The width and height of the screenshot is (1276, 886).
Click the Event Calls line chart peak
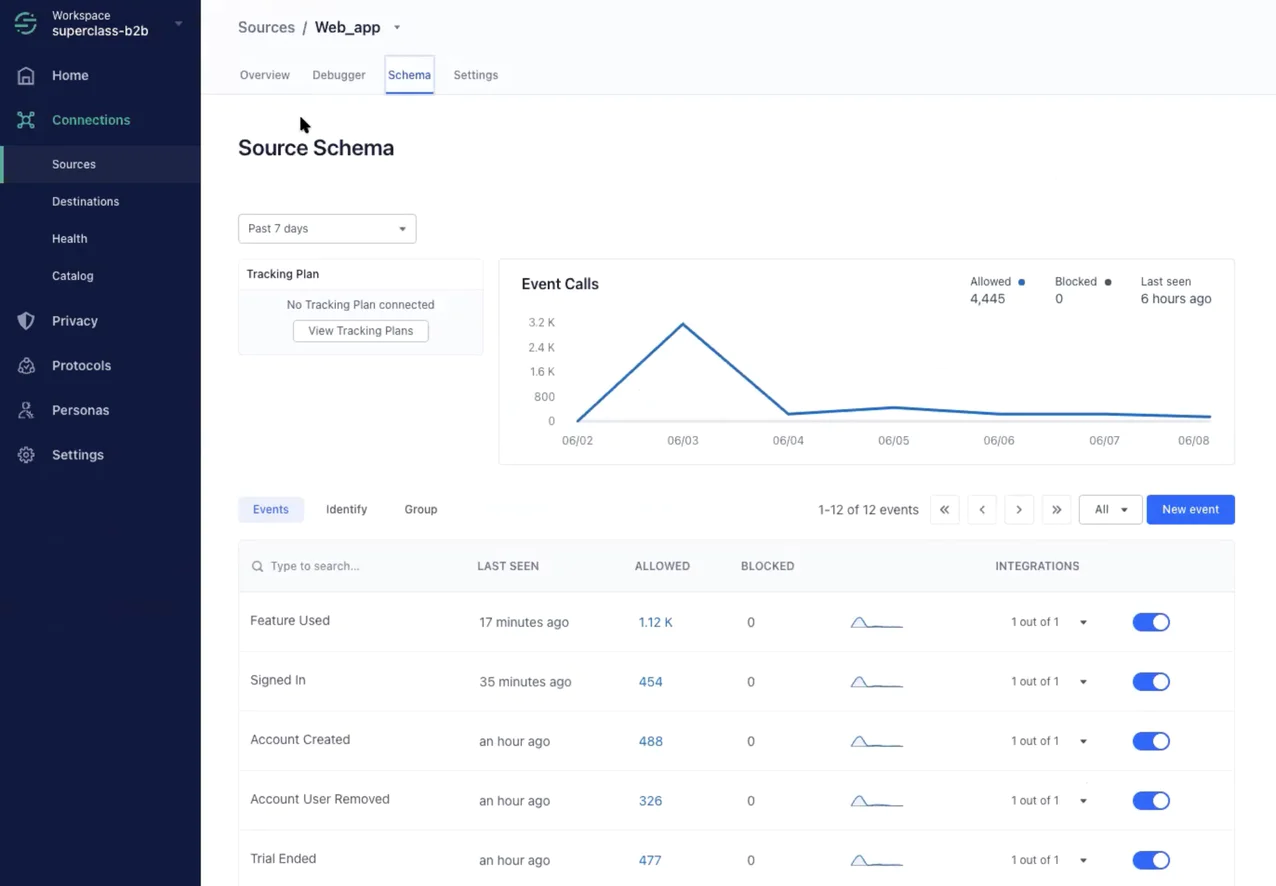(x=683, y=324)
